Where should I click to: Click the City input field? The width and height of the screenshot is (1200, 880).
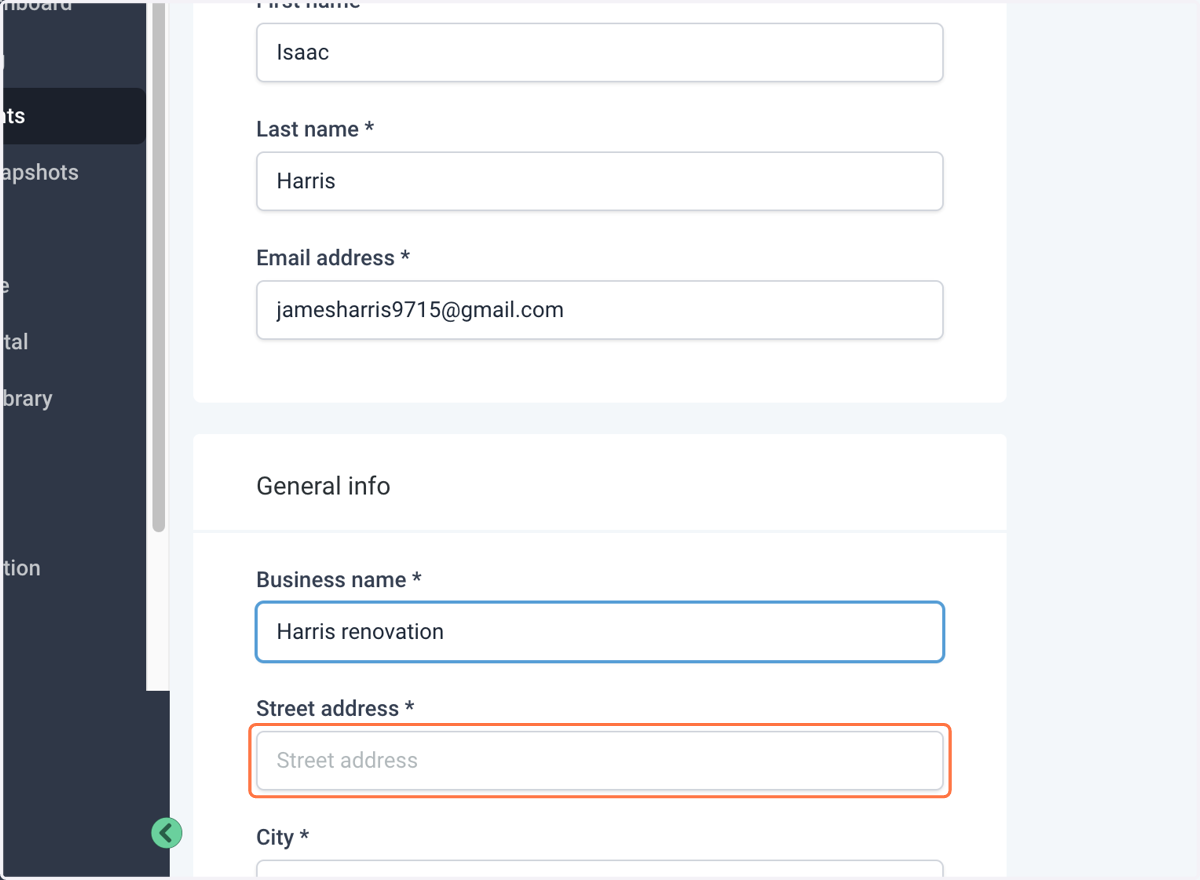600,869
